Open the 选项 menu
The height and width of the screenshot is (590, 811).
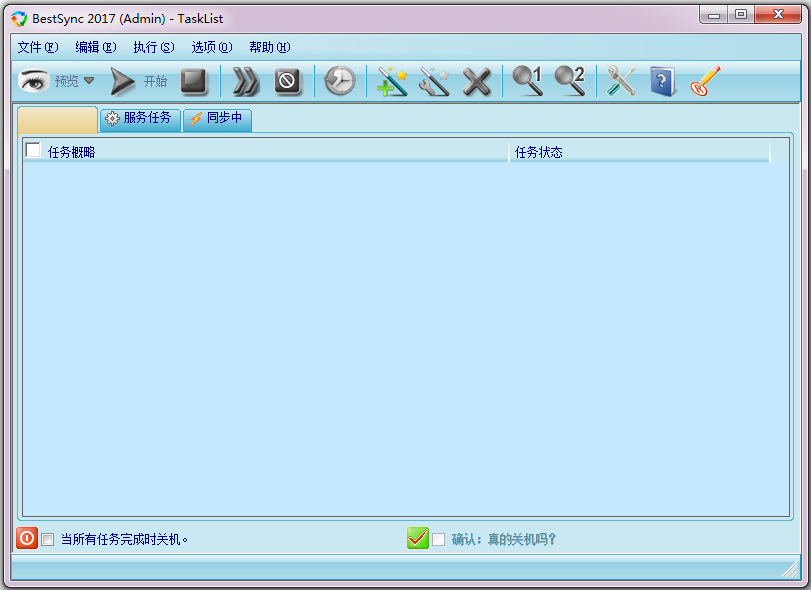pyautogui.click(x=211, y=47)
